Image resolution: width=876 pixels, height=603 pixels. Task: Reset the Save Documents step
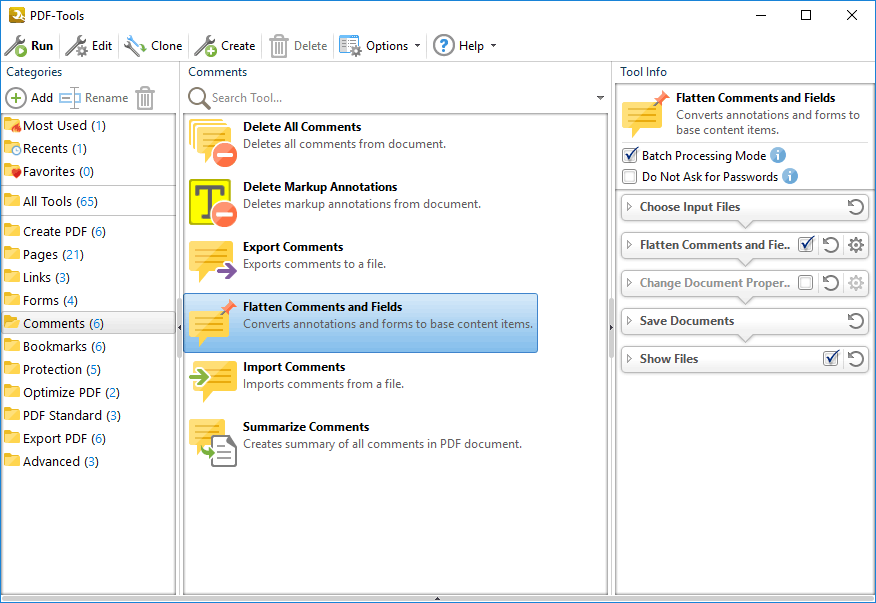(x=855, y=321)
